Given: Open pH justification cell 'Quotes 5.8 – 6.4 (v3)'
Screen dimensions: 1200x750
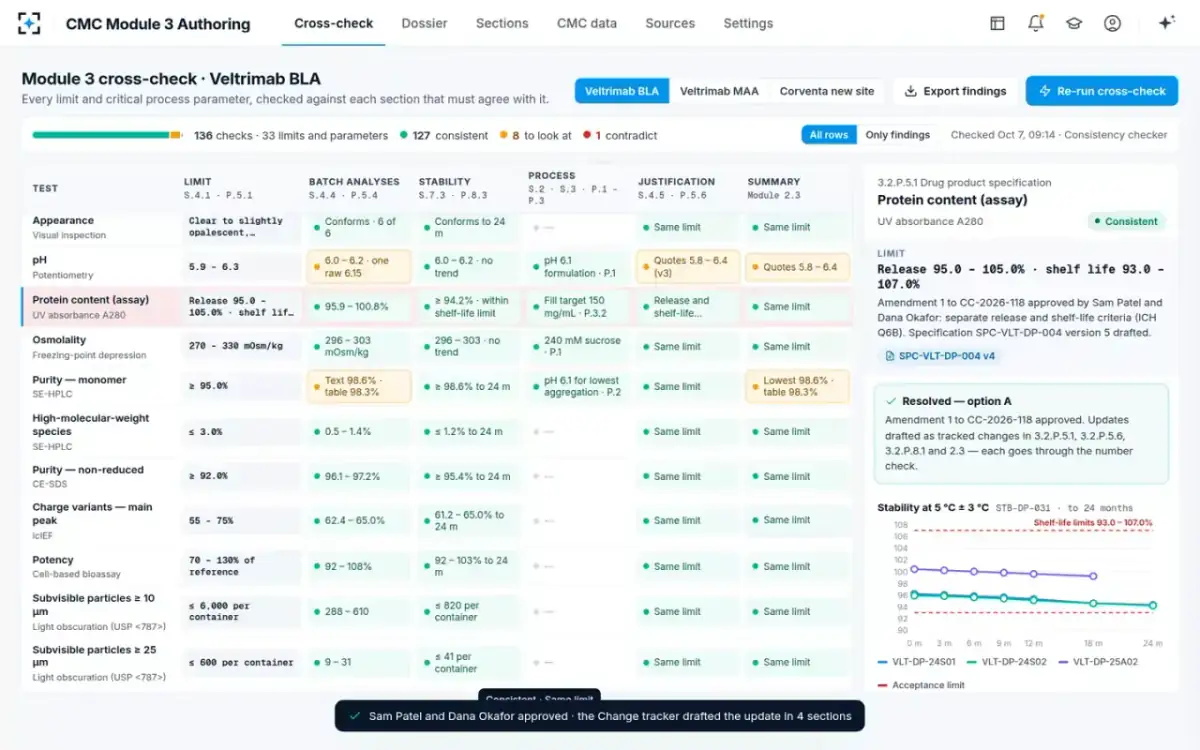Looking at the screenshot, I should 689,267.
